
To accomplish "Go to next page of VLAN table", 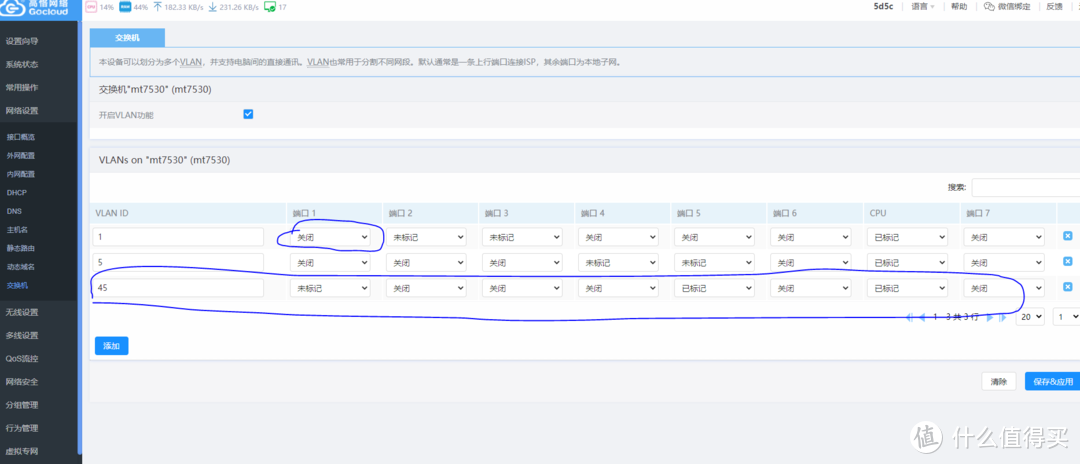I will (x=990, y=317).
